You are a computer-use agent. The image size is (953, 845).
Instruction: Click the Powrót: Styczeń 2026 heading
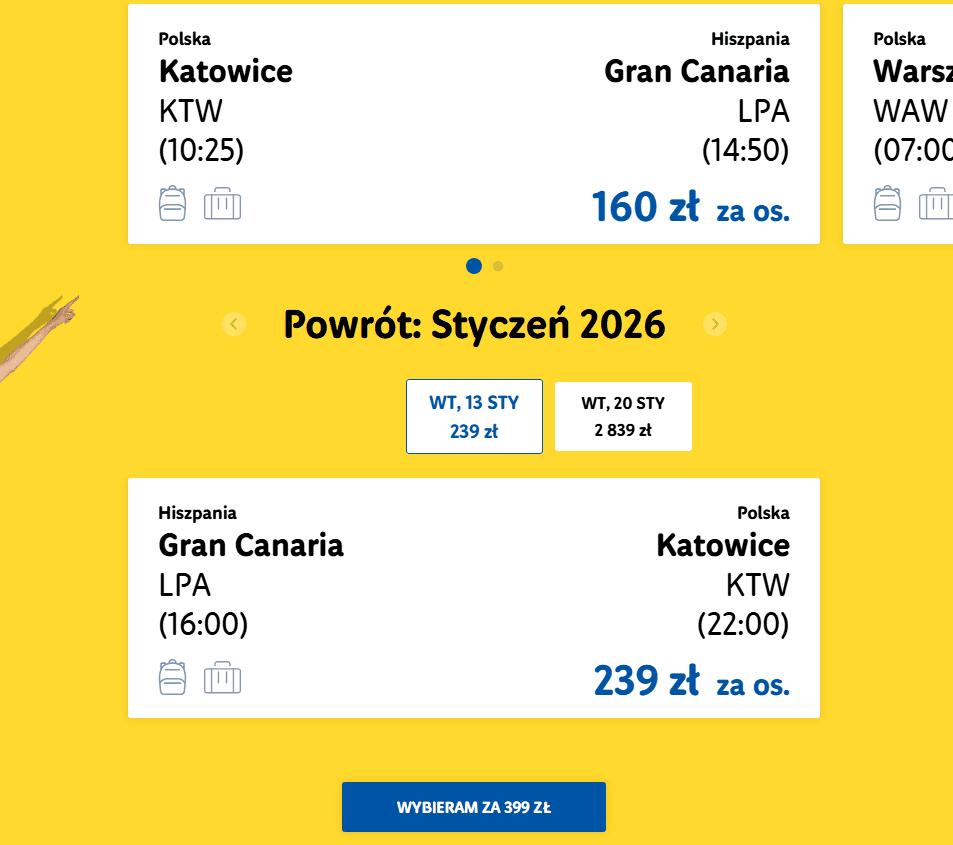click(x=474, y=324)
